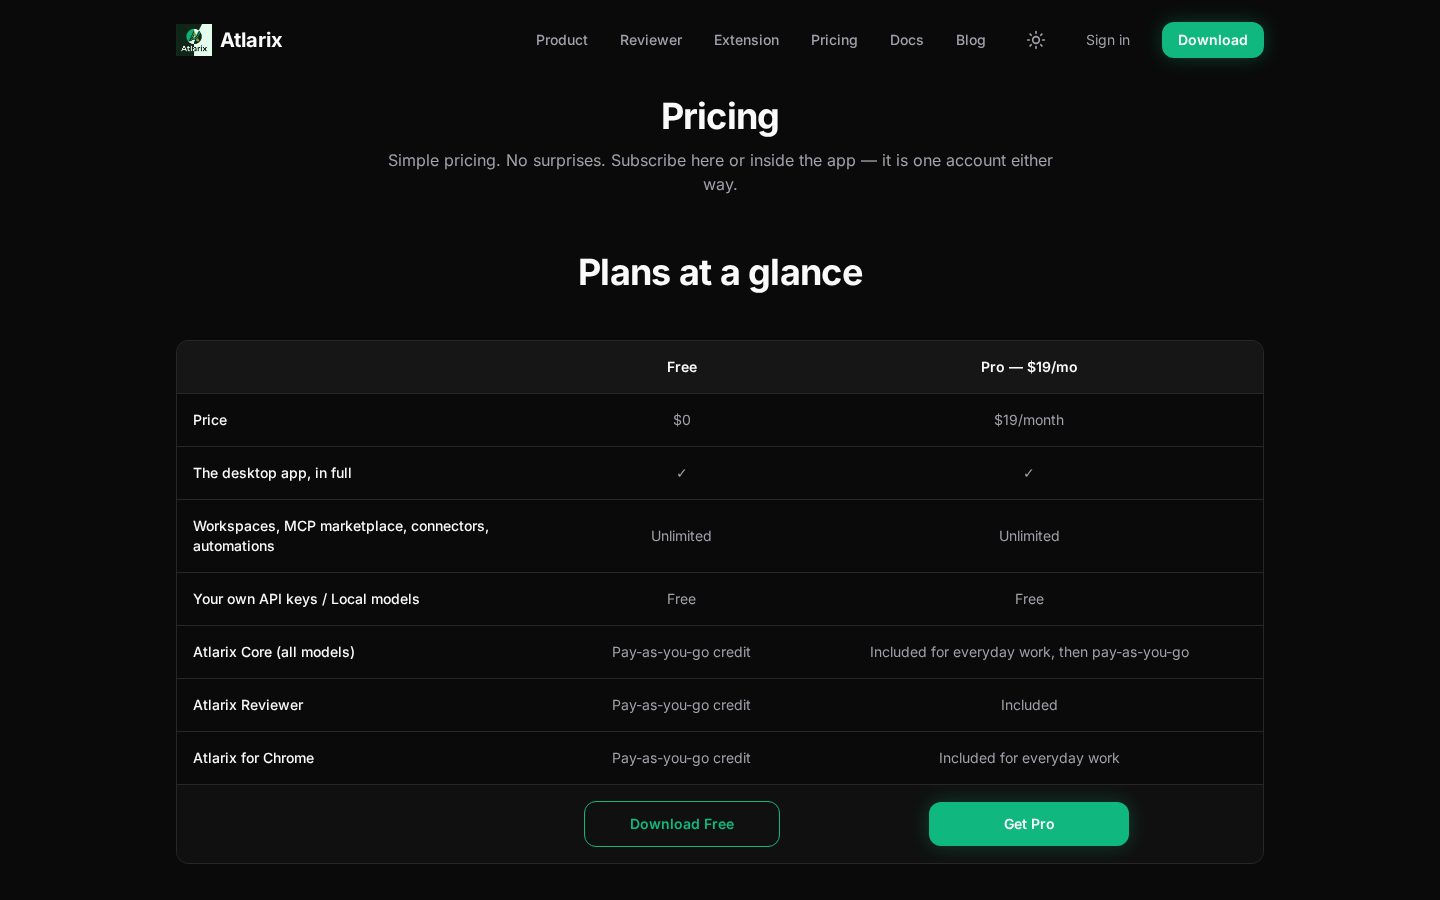Click the Download Free button
1440x900 pixels.
pos(682,824)
